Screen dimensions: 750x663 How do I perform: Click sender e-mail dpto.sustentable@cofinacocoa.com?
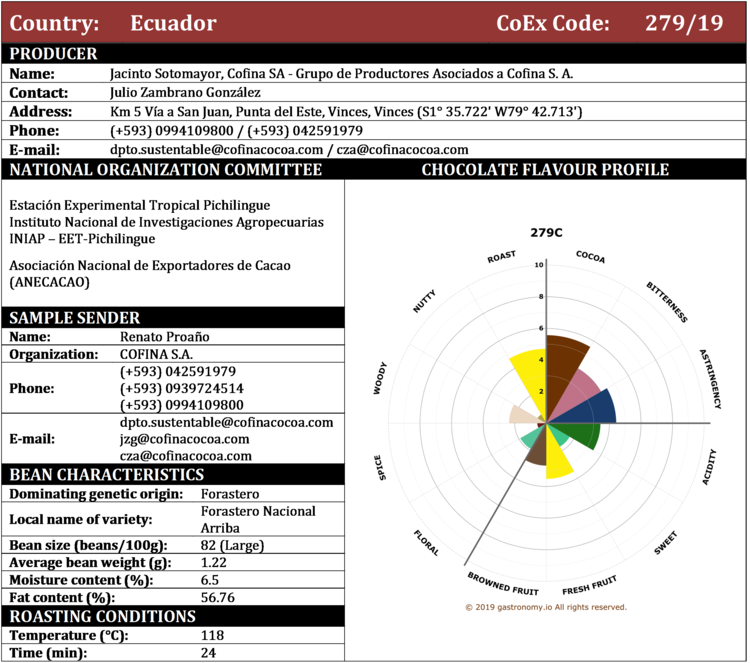(226, 422)
